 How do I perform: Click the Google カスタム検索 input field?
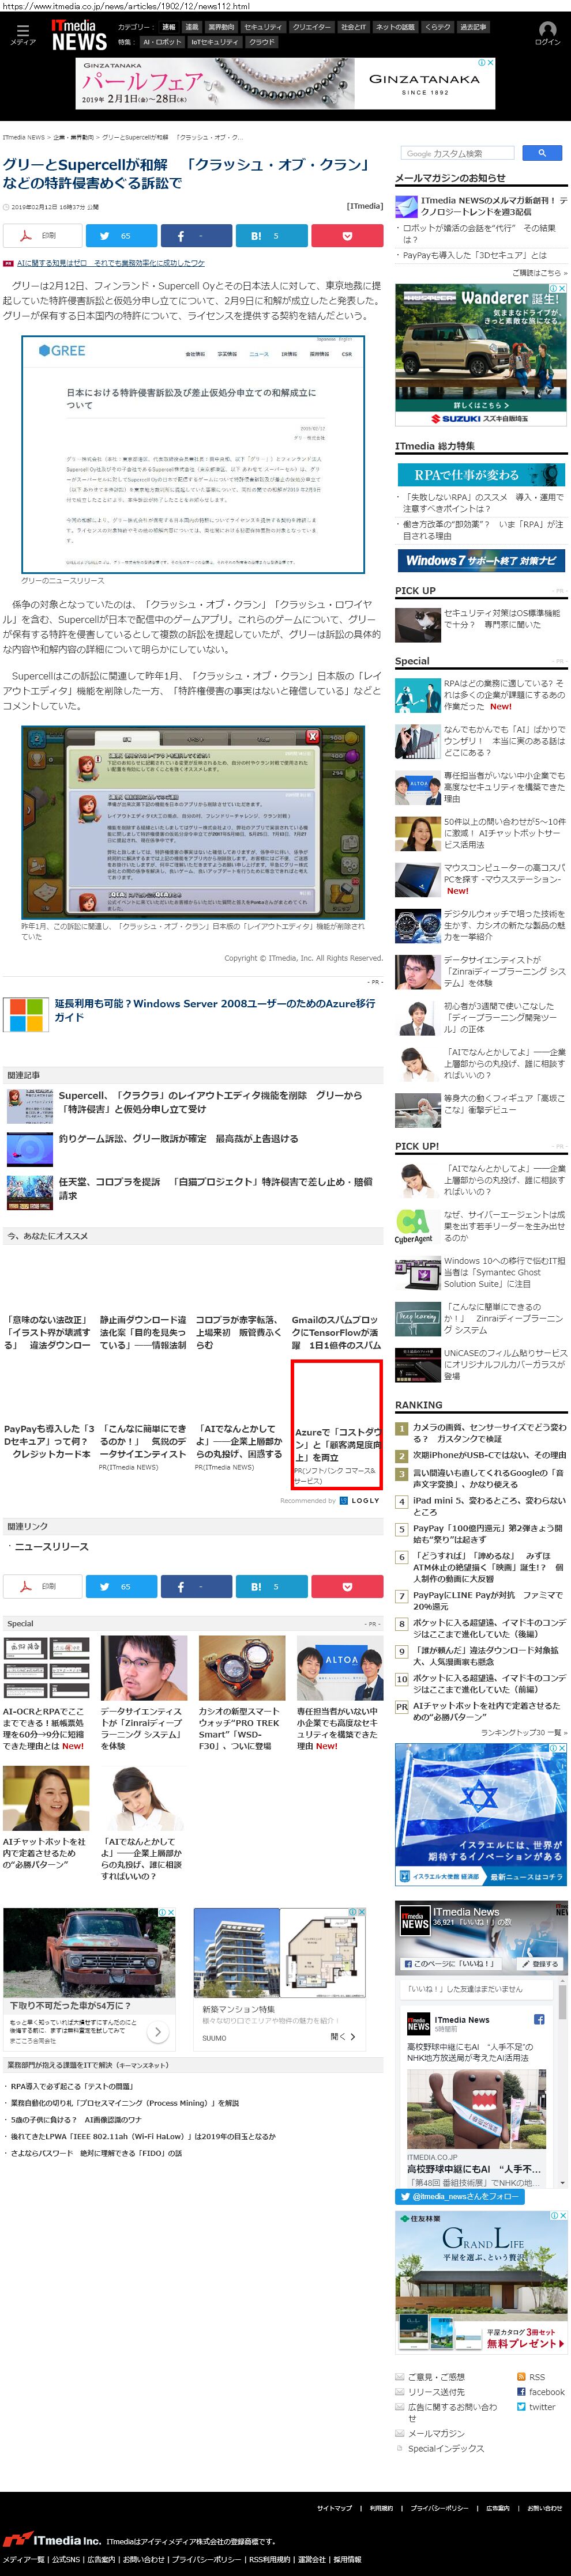tap(458, 153)
